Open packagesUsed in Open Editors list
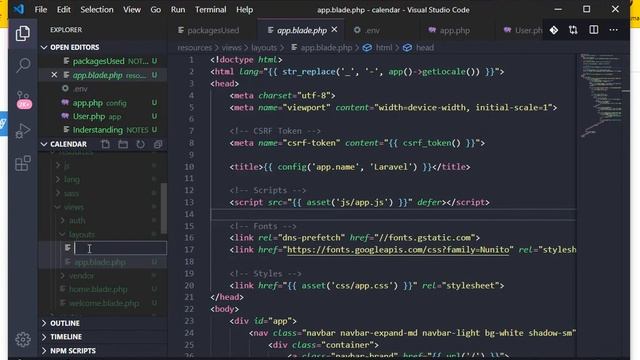Viewport: 640px width, 360px height. [x=98, y=61]
